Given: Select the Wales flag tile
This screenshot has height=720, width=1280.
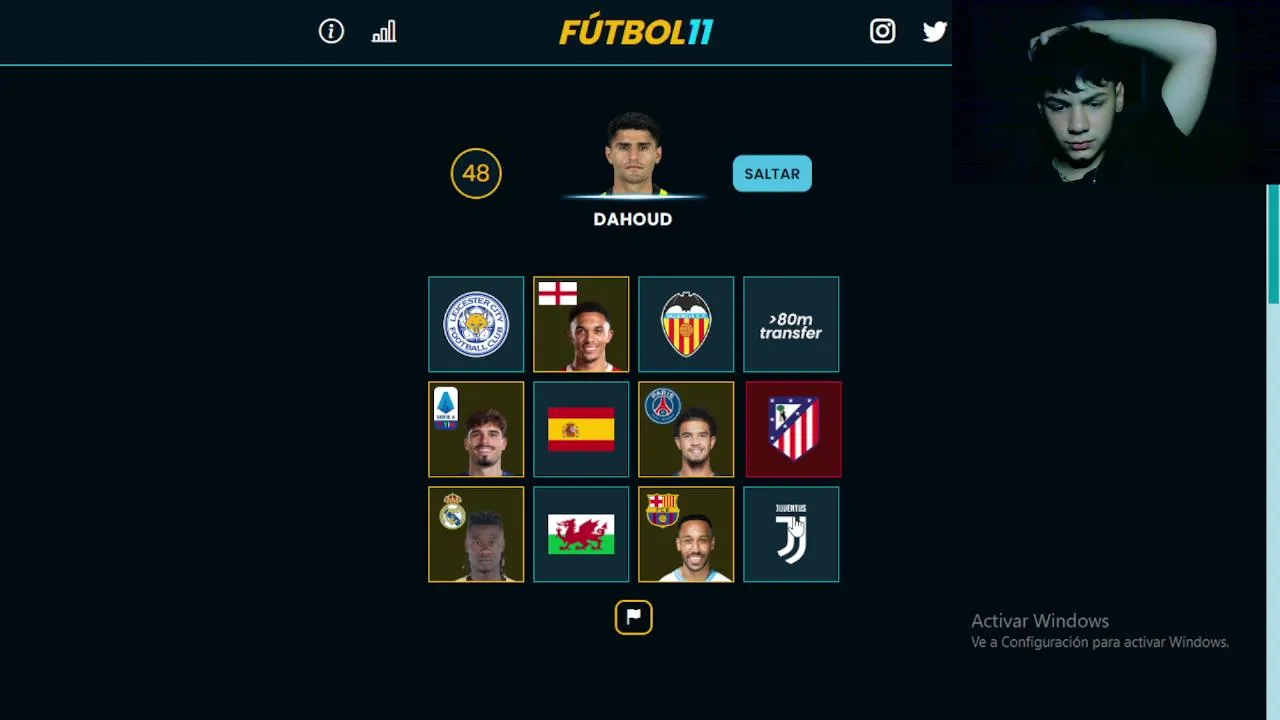Looking at the screenshot, I should [x=581, y=534].
